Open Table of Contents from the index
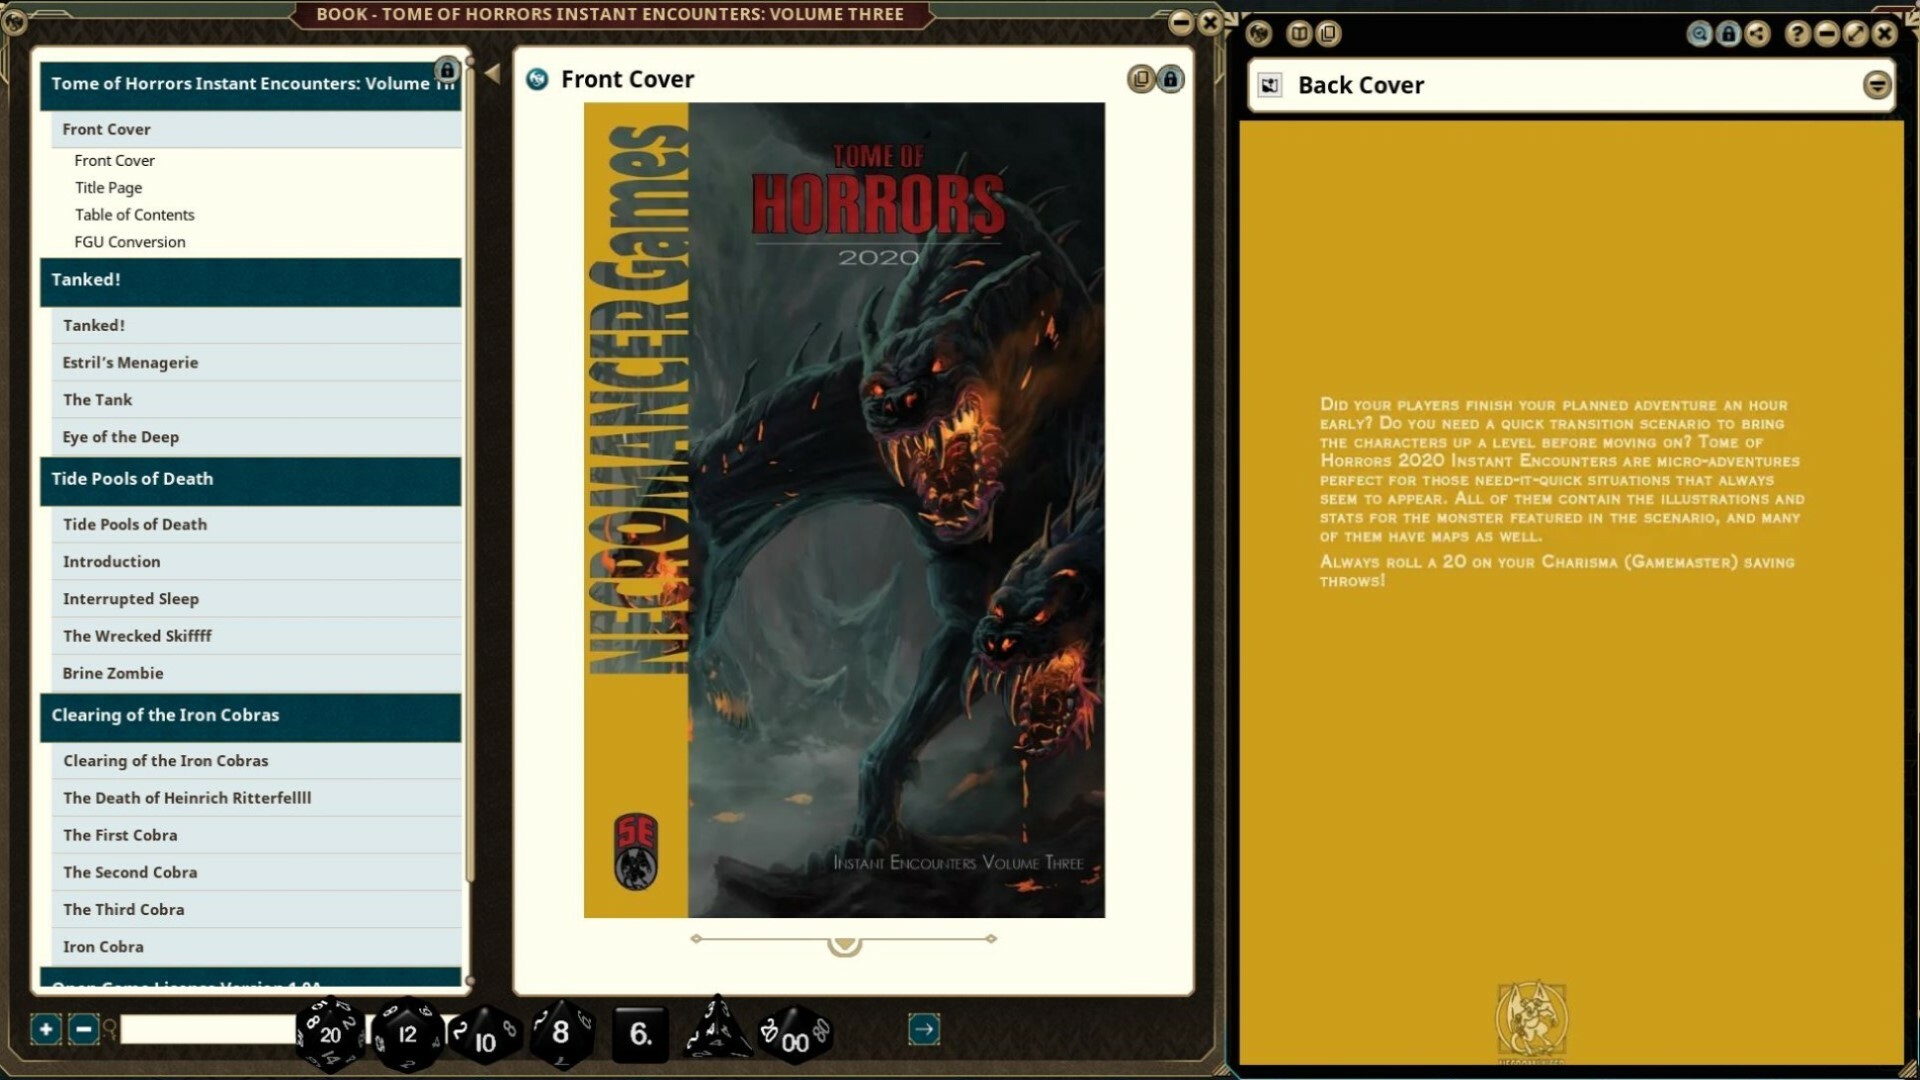Image resolution: width=1920 pixels, height=1080 pixels. pos(134,214)
